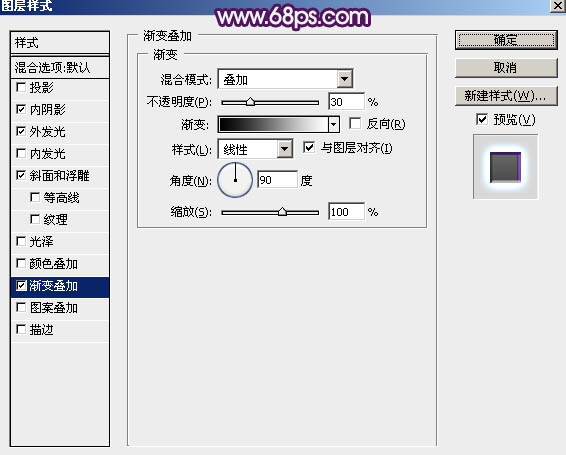
Task: Click the scale value field showing 100
Action: 346,212
